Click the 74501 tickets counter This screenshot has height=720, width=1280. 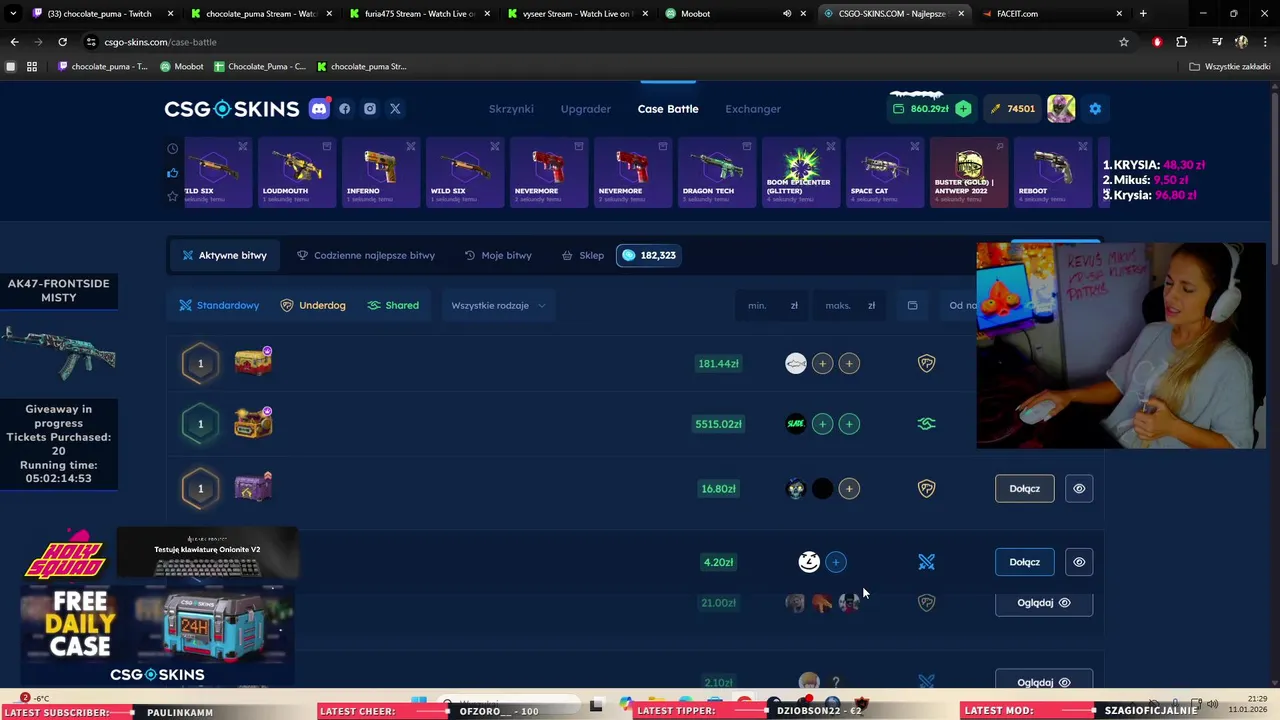(1013, 108)
